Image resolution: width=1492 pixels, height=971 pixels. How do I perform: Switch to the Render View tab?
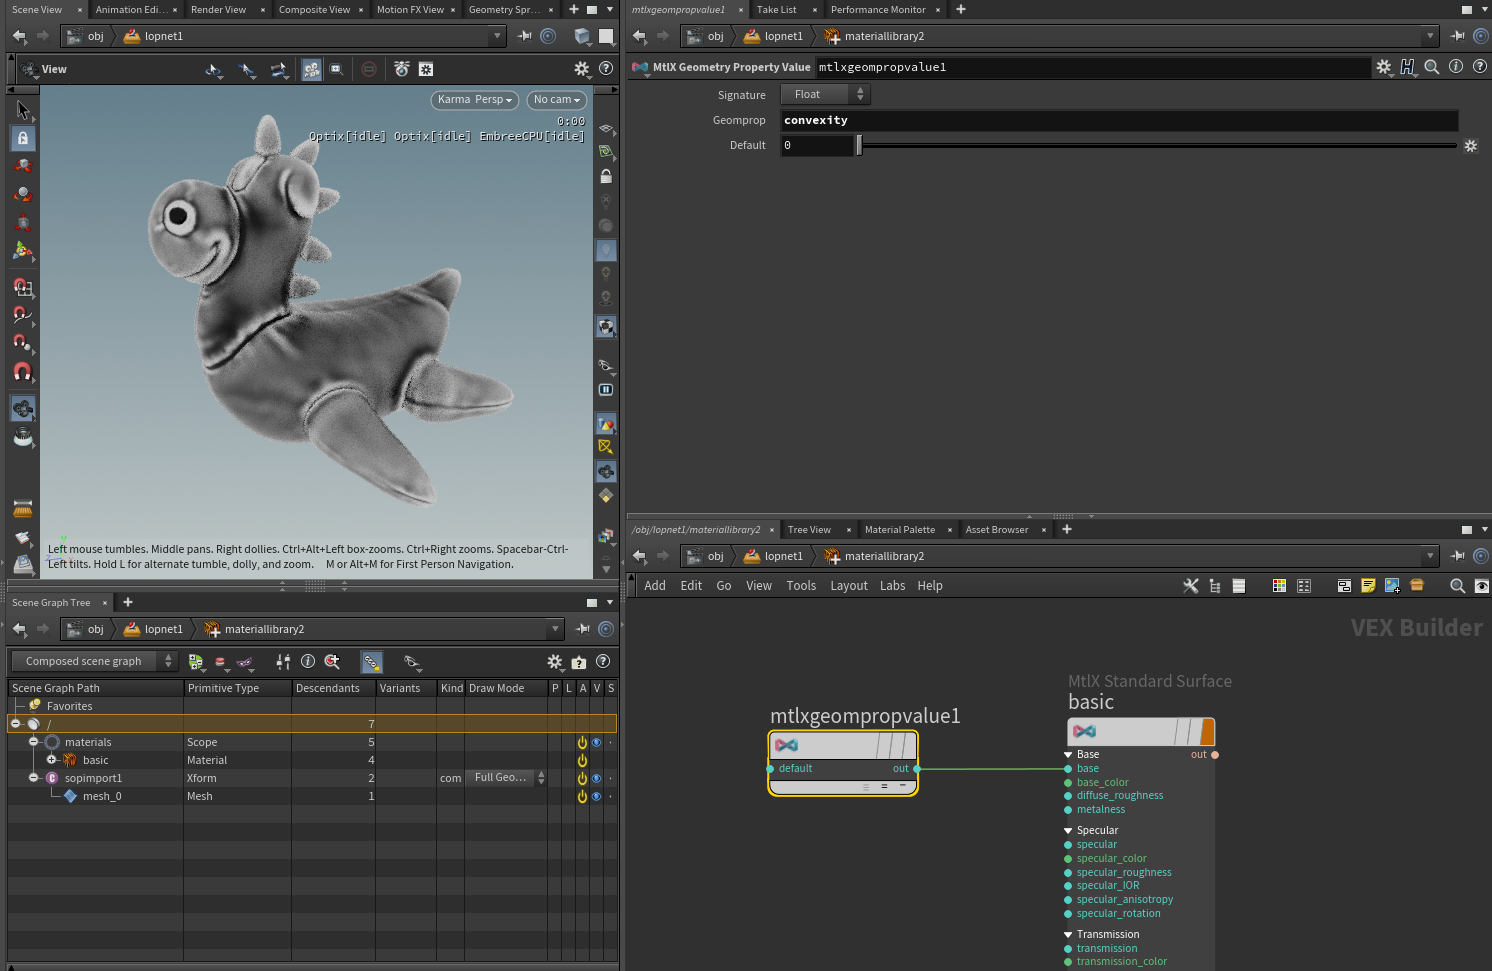(218, 10)
